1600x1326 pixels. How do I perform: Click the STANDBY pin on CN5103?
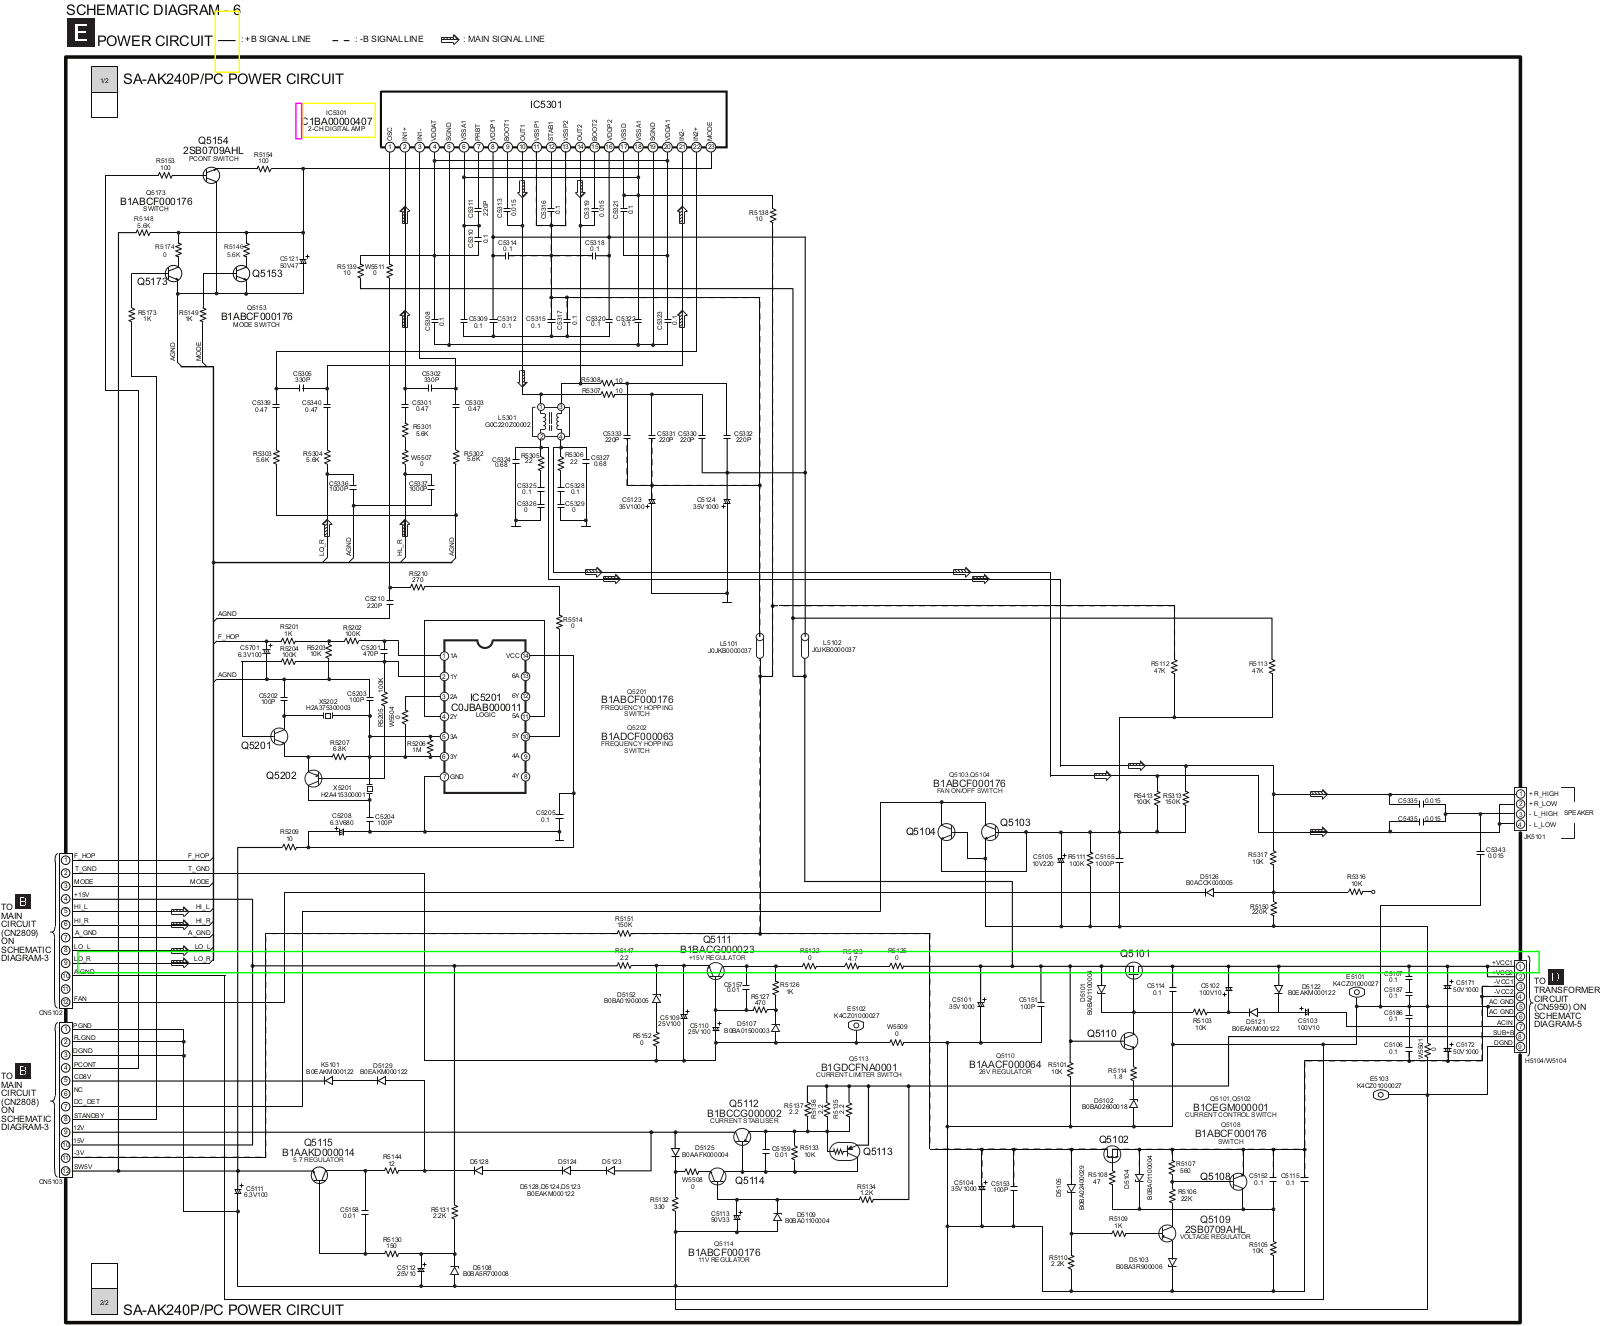[88, 1115]
